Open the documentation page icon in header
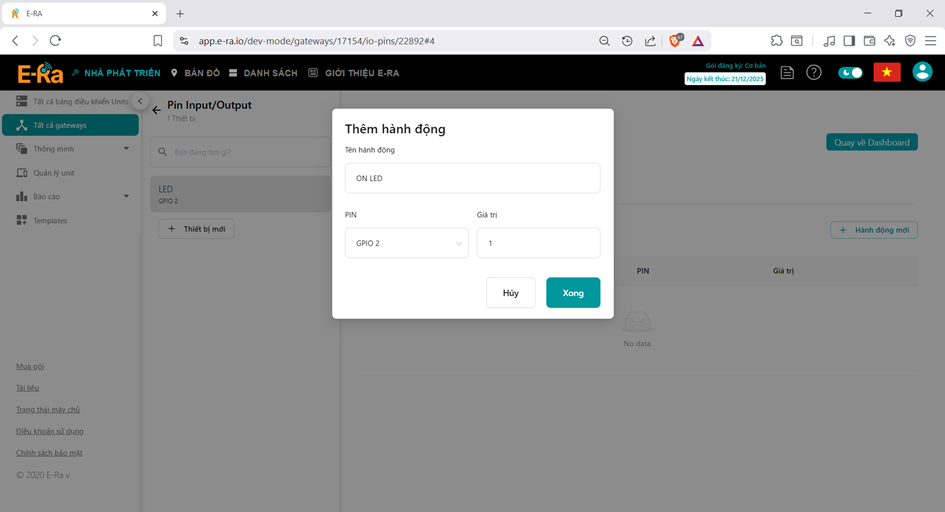Viewport: 945px width, 512px height. coord(788,73)
